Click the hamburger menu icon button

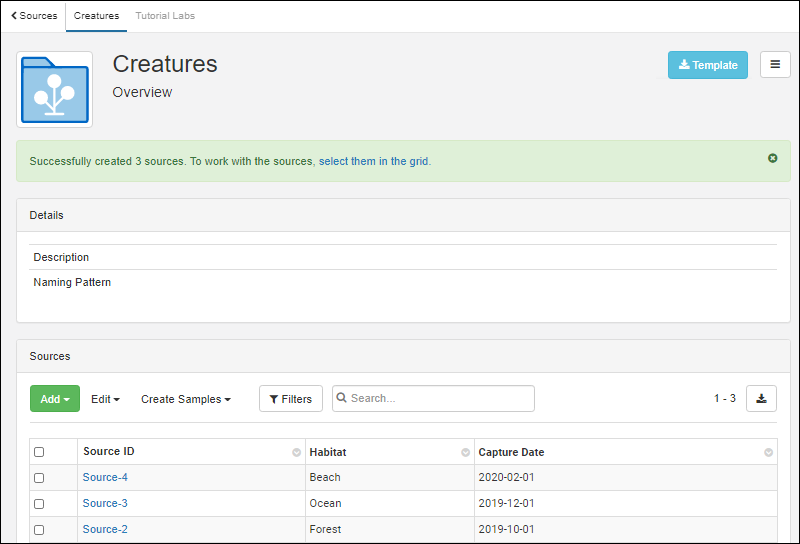(x=775, y=65)
